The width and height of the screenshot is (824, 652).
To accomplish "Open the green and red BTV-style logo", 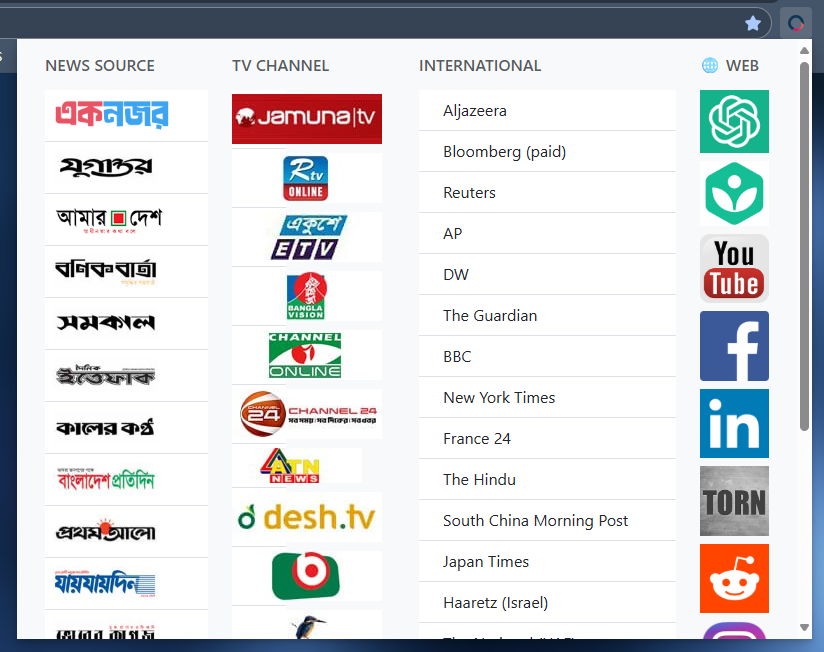I will pos(306,576).
